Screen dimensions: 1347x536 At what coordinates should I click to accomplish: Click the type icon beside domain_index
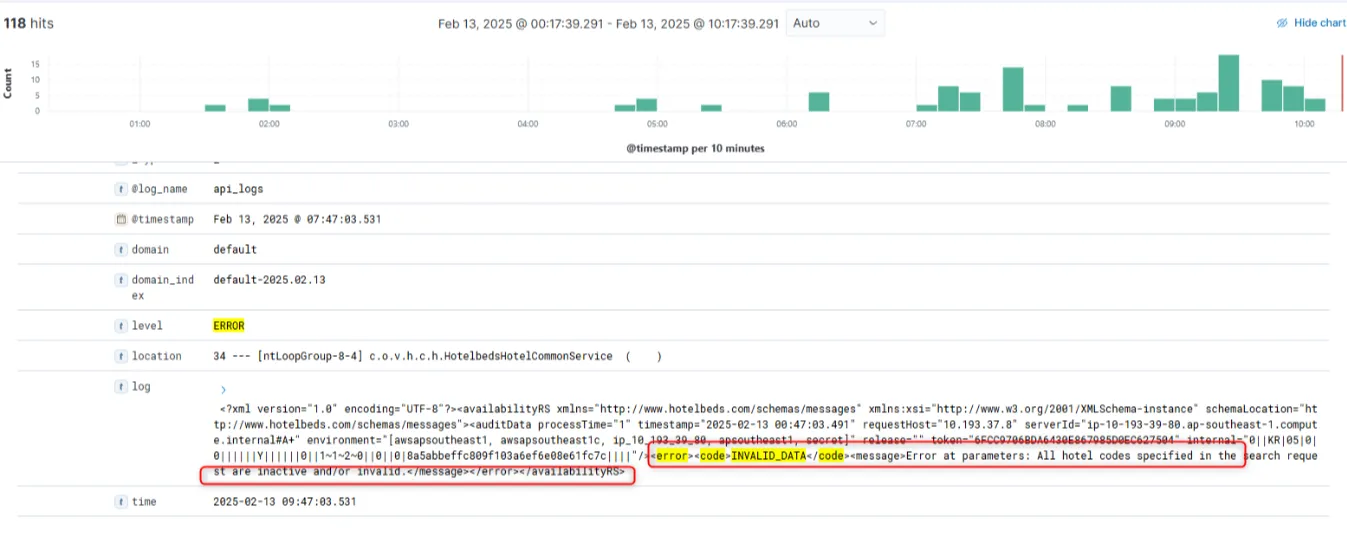coord(121,280)
